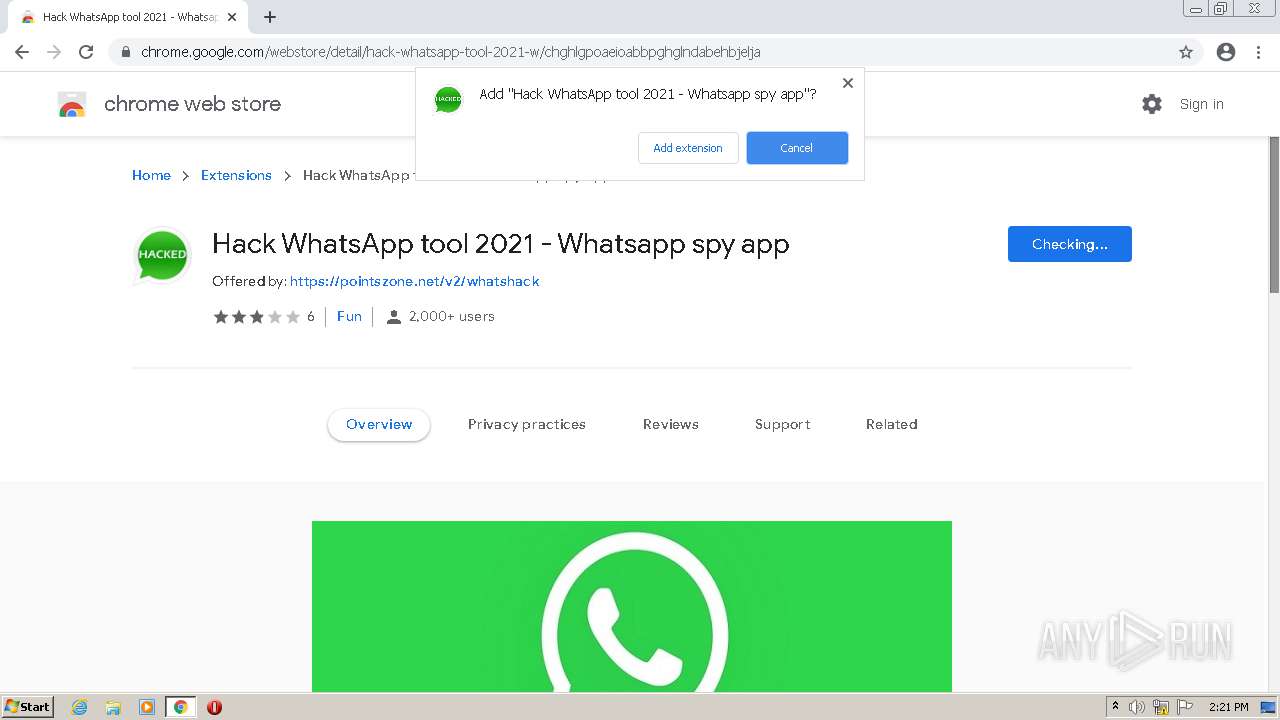The width and height of the screenshot is (1280, 720).
Task: Go to Home breadcrumb link
Action: 151,175
